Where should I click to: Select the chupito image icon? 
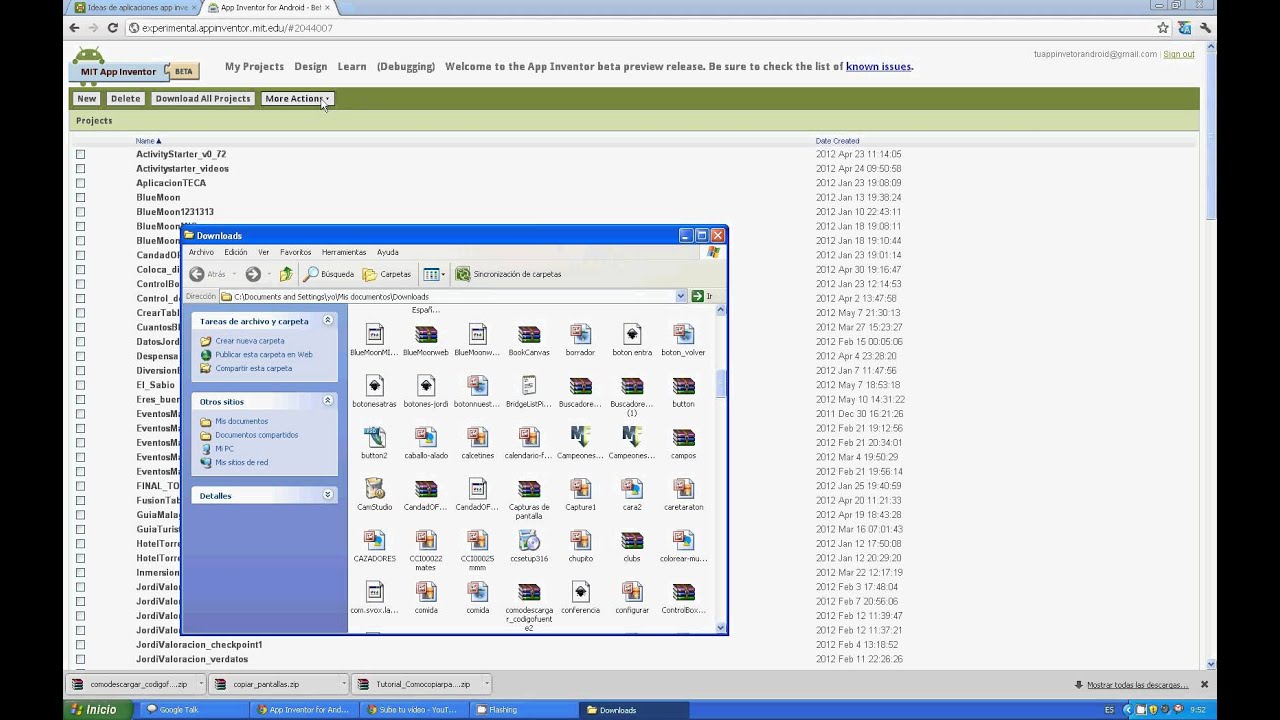click(580, 541)
